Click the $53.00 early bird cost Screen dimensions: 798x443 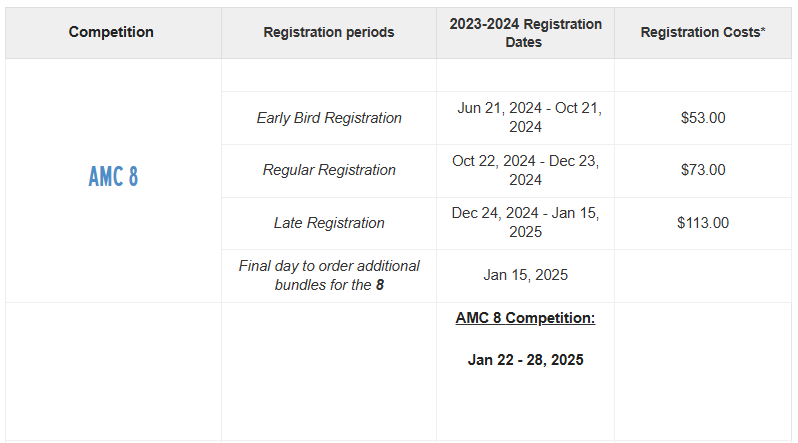[703, 118]
